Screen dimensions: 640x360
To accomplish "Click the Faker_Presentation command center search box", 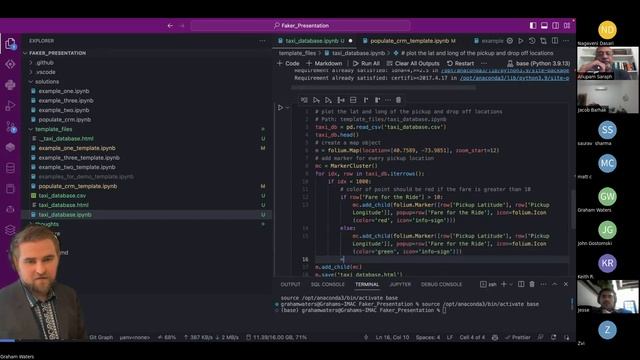I will [300, 26].
